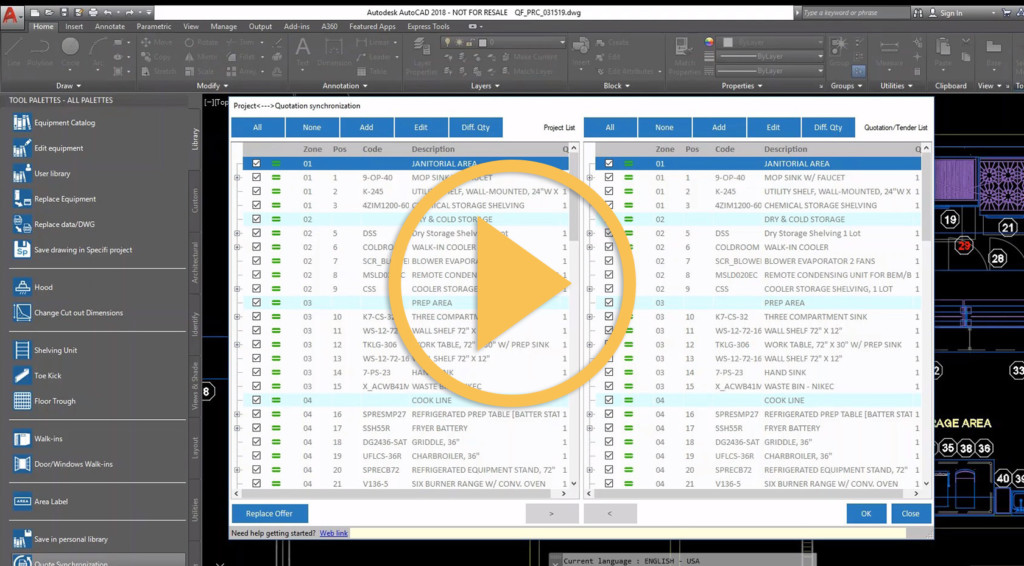Viewport: 1024px width, 566px height.
Task: Click OK in the synchronization dialog
Action: click(x=866, y=514)
